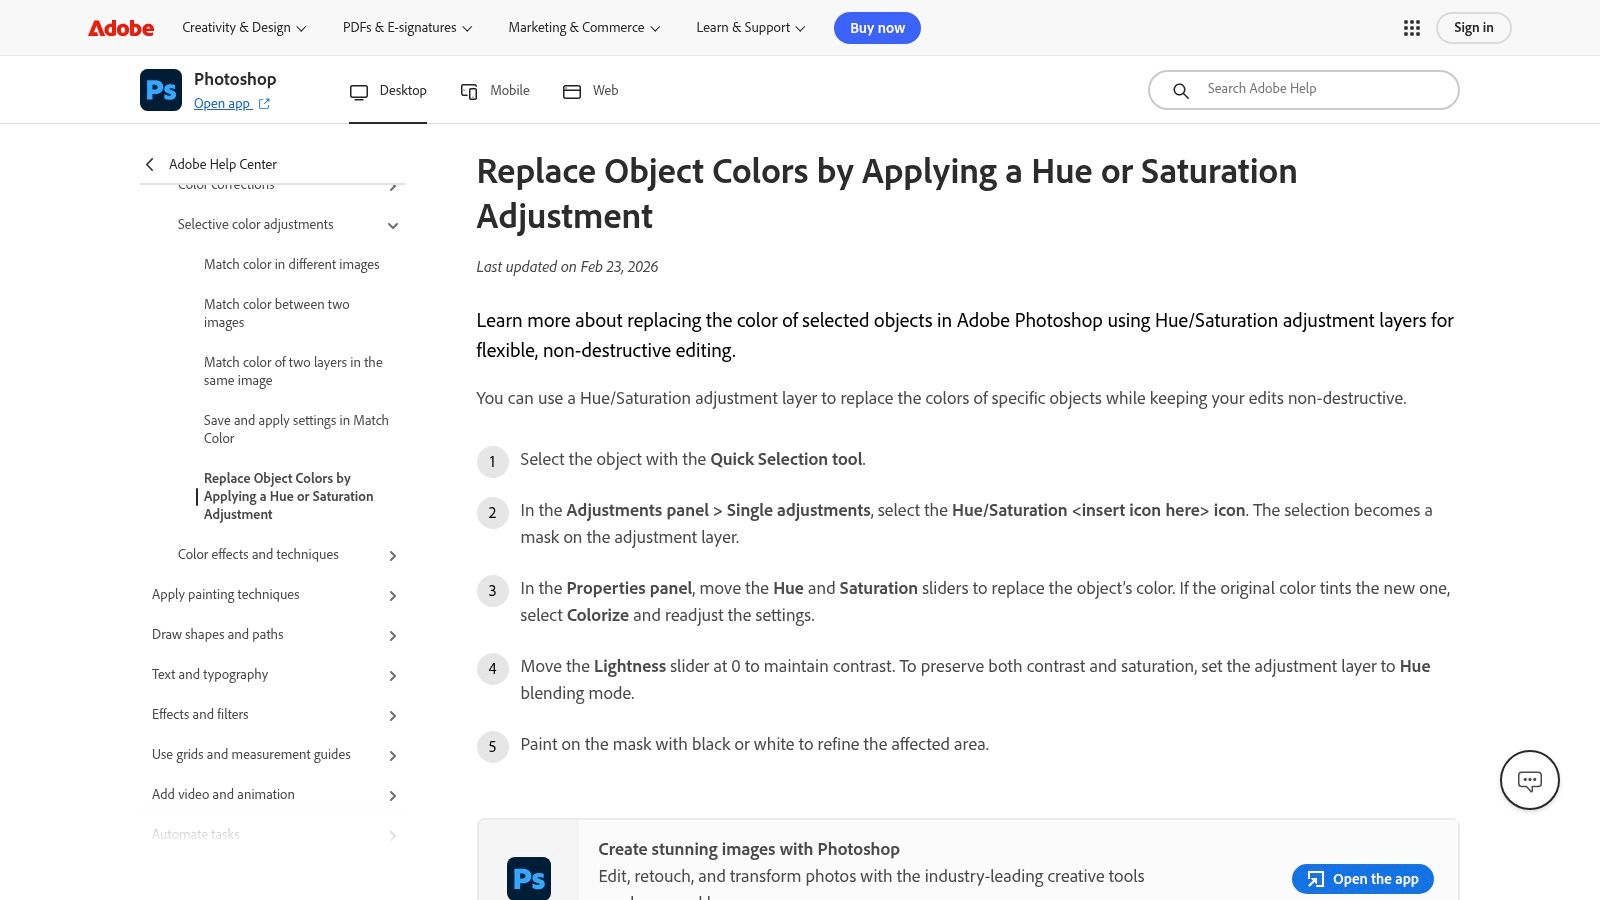Open Add video and animation section

point(223,794)
